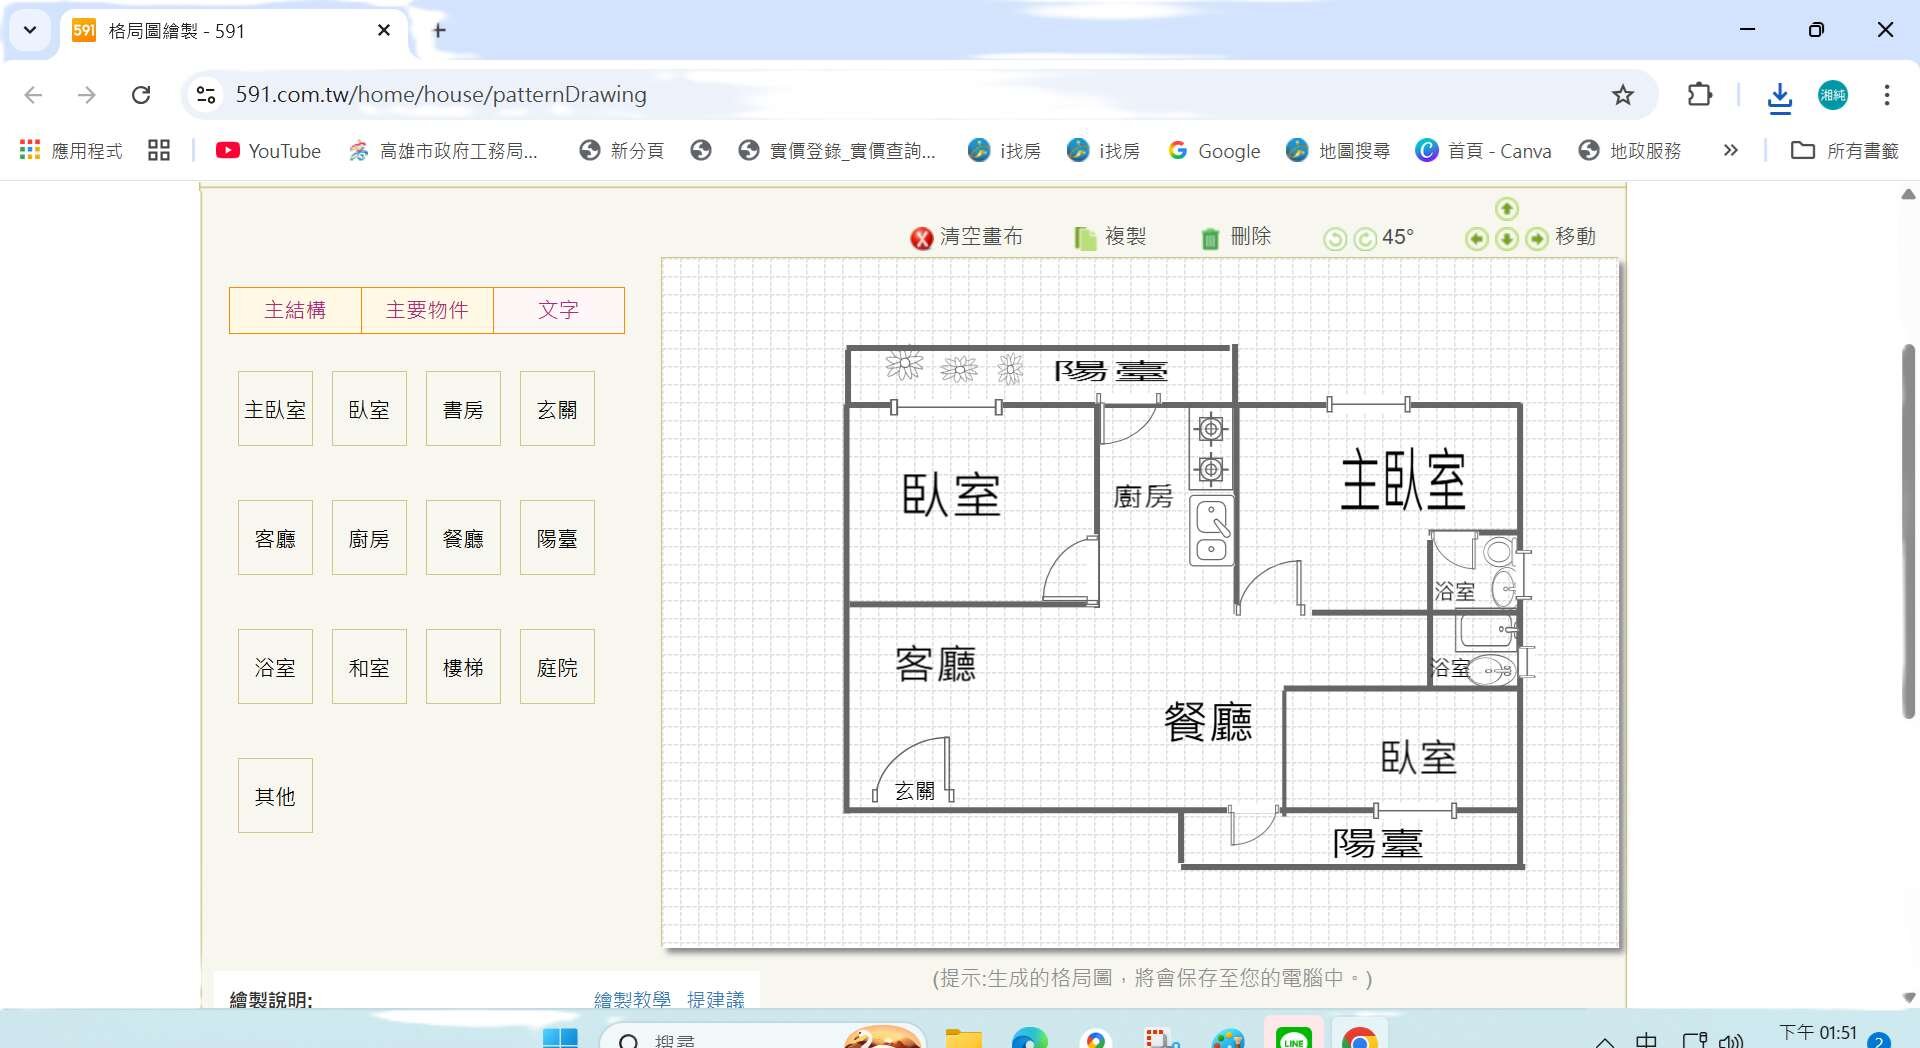Pick the 其他 label button
The height and width of the screenshot is (1048, 1920).
(x=275, y=796)
